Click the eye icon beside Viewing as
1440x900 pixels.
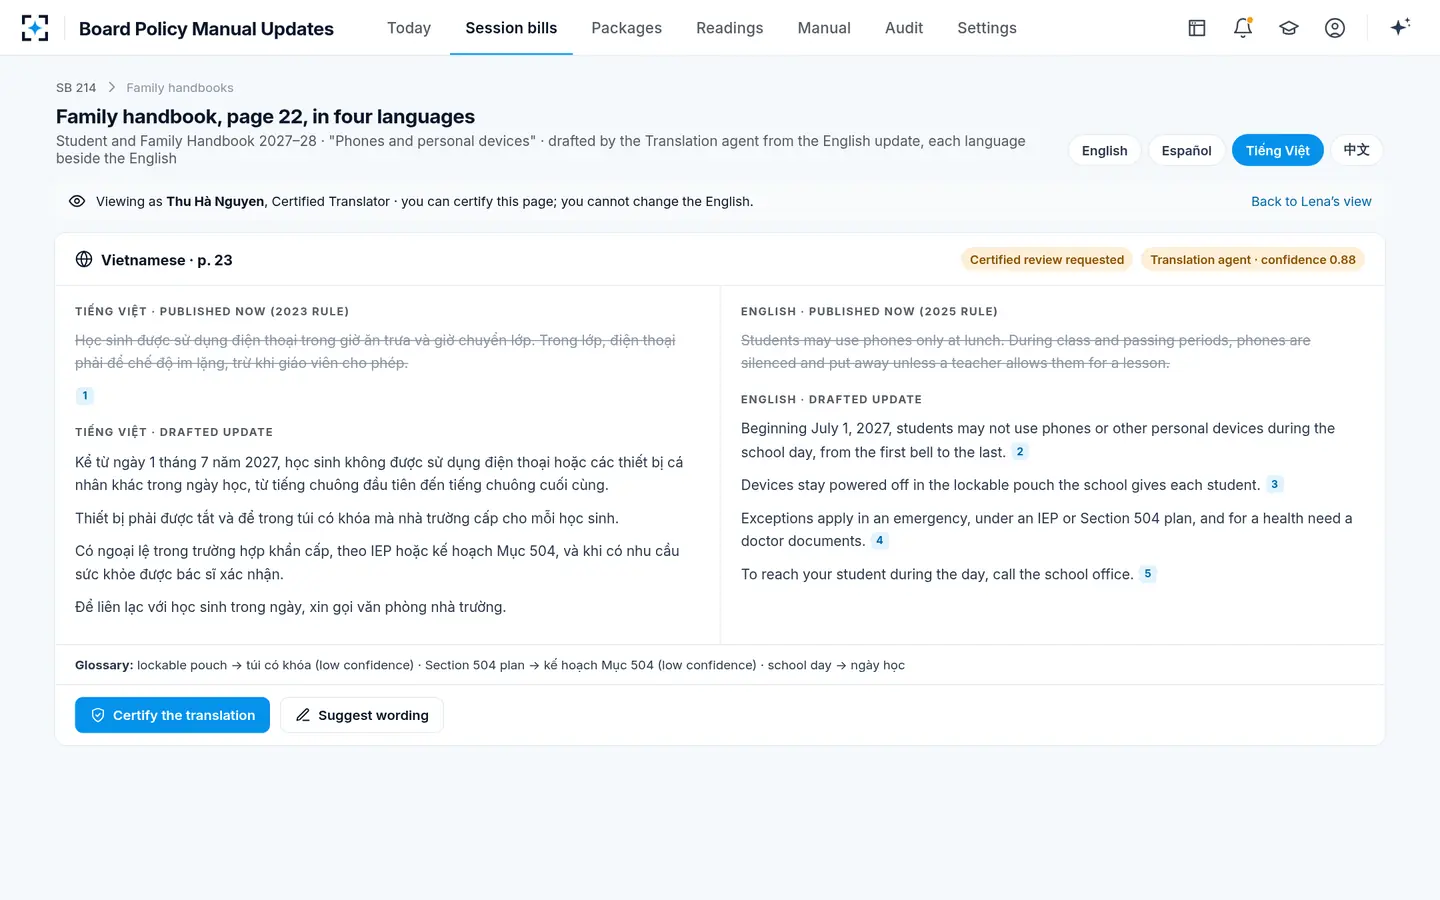click(77, 201)
